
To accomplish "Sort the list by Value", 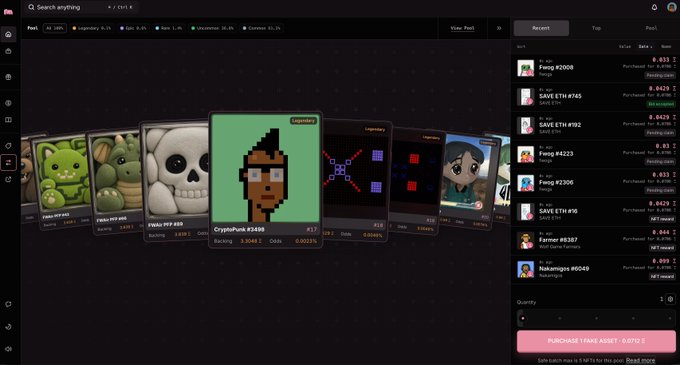I will click(625, 46).
